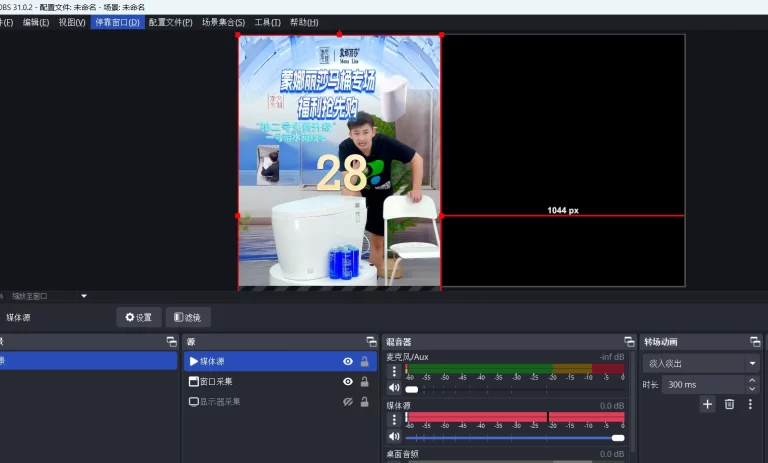768x463 pixels.
Task: Open the 设置 properties gear button
Action: coord(138,317)
